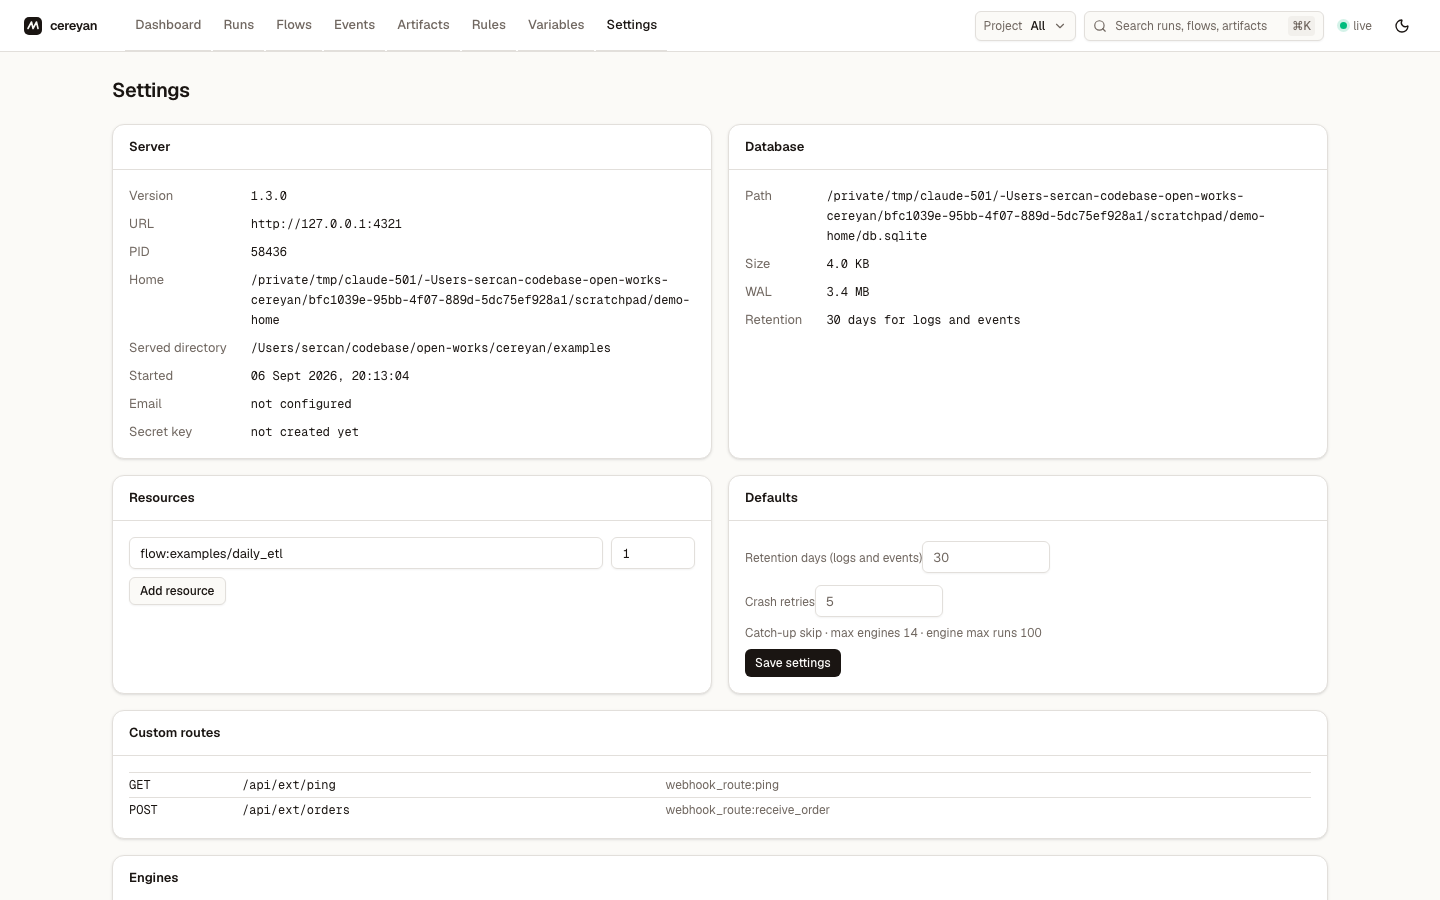Click the live status label
Screen dimensions: 1440x900
[x=1362, y=26]
